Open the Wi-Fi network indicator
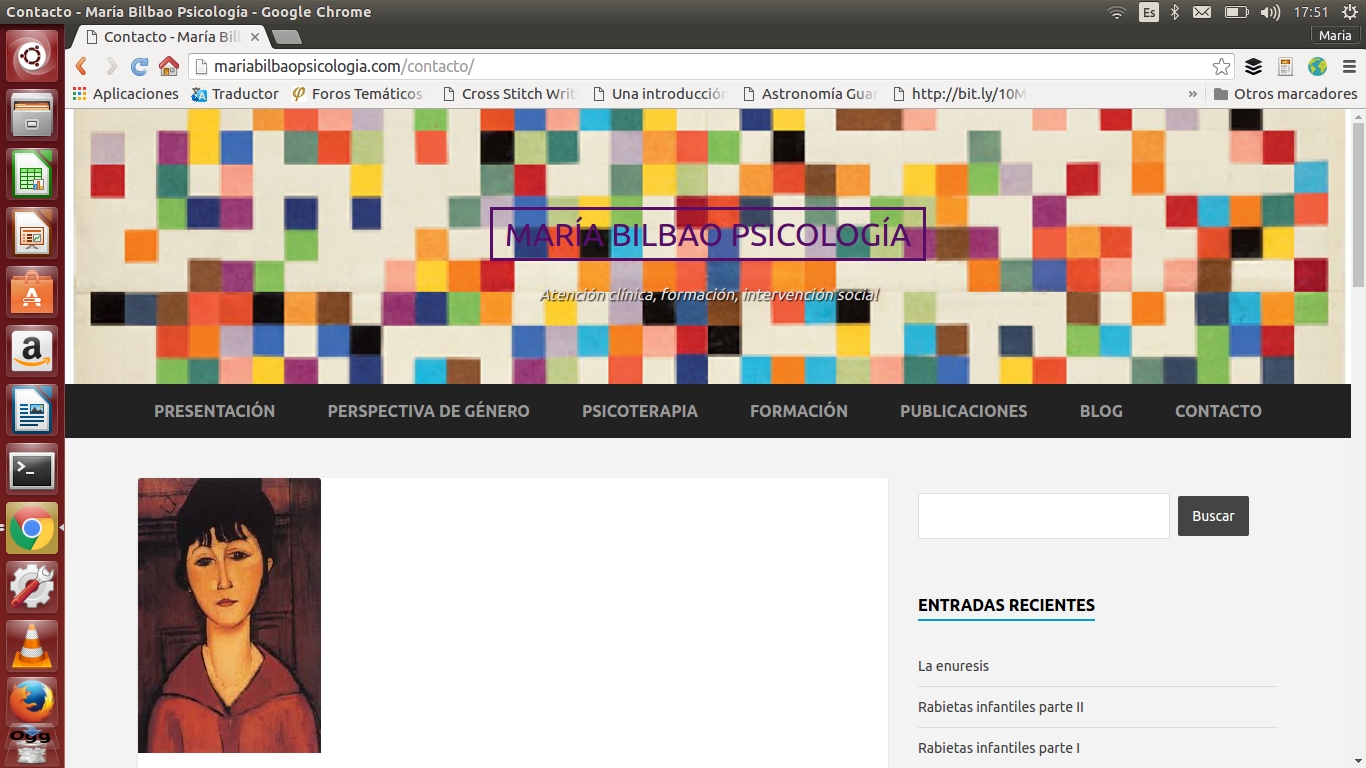 pyautogui.click(x=1117, y=12)
